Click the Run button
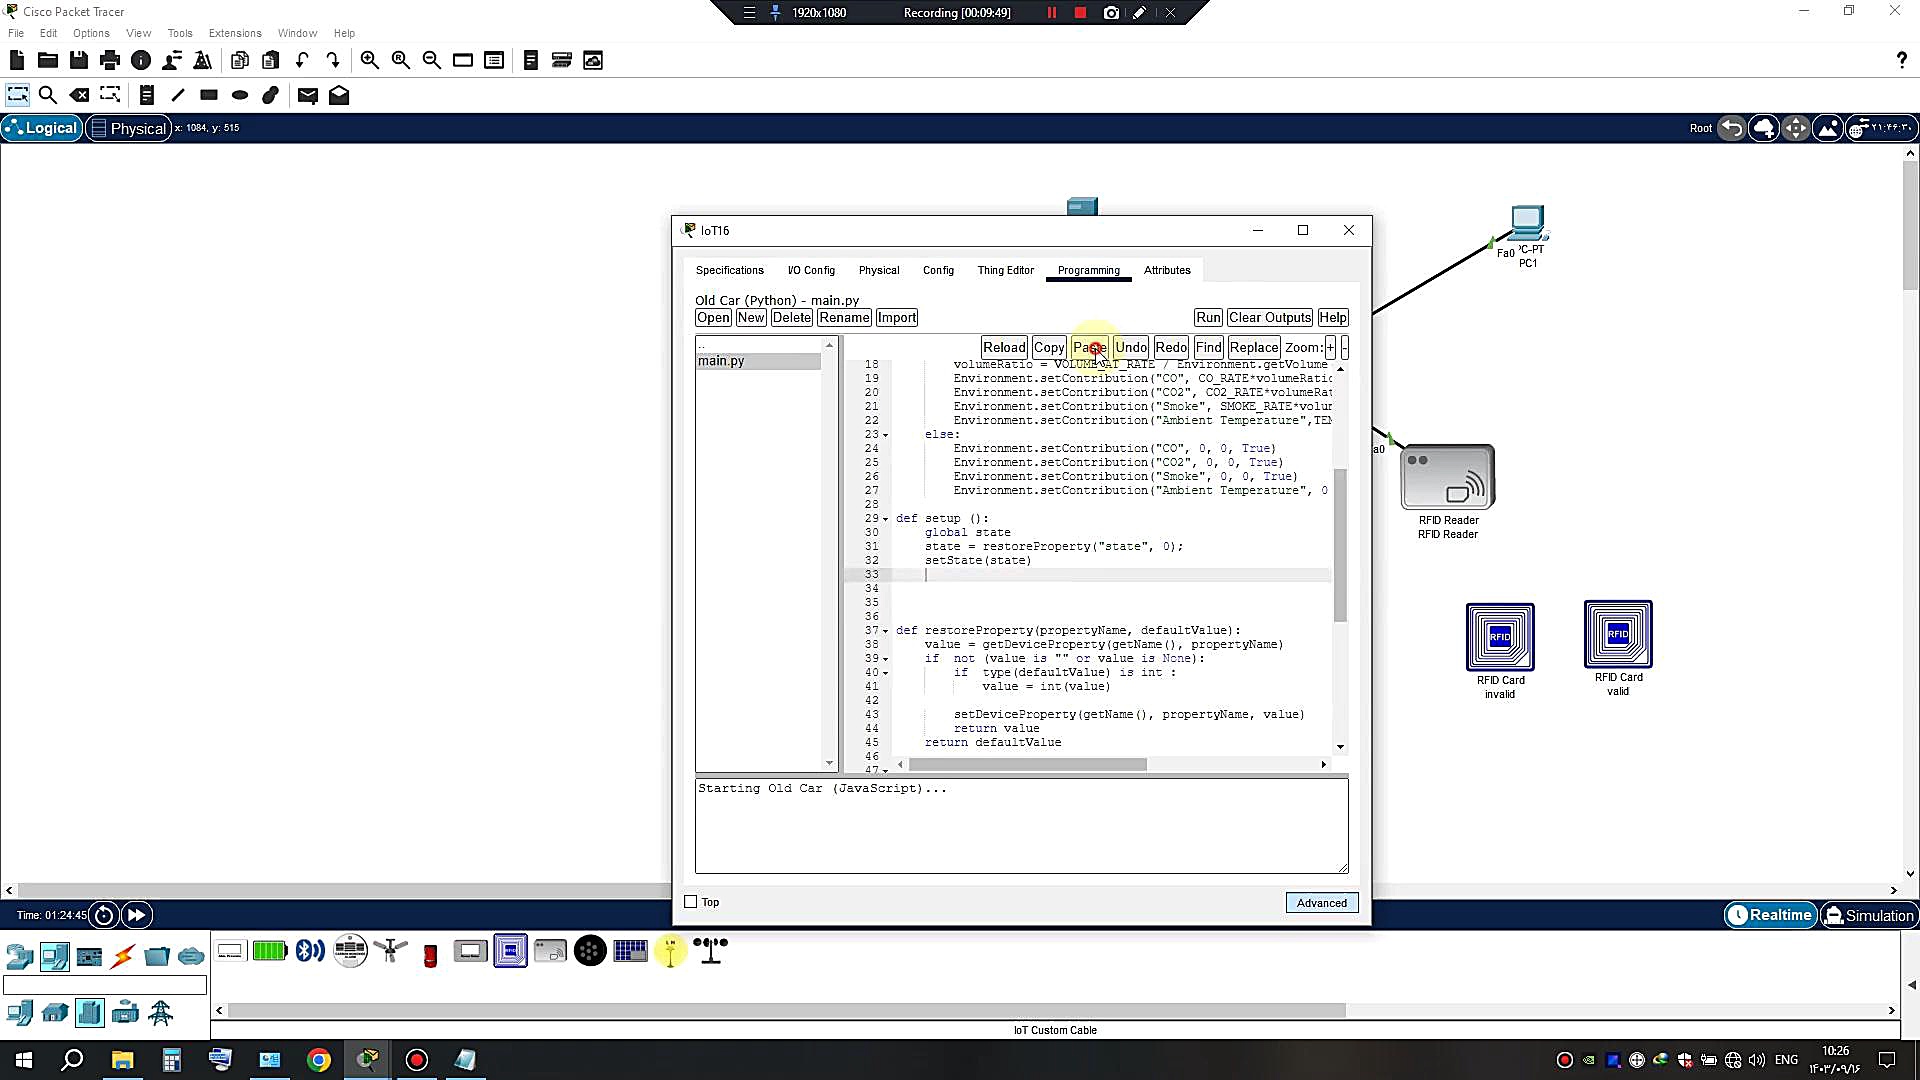The width and height of the screenshot is (1920, 1080). coord(1208,317)
